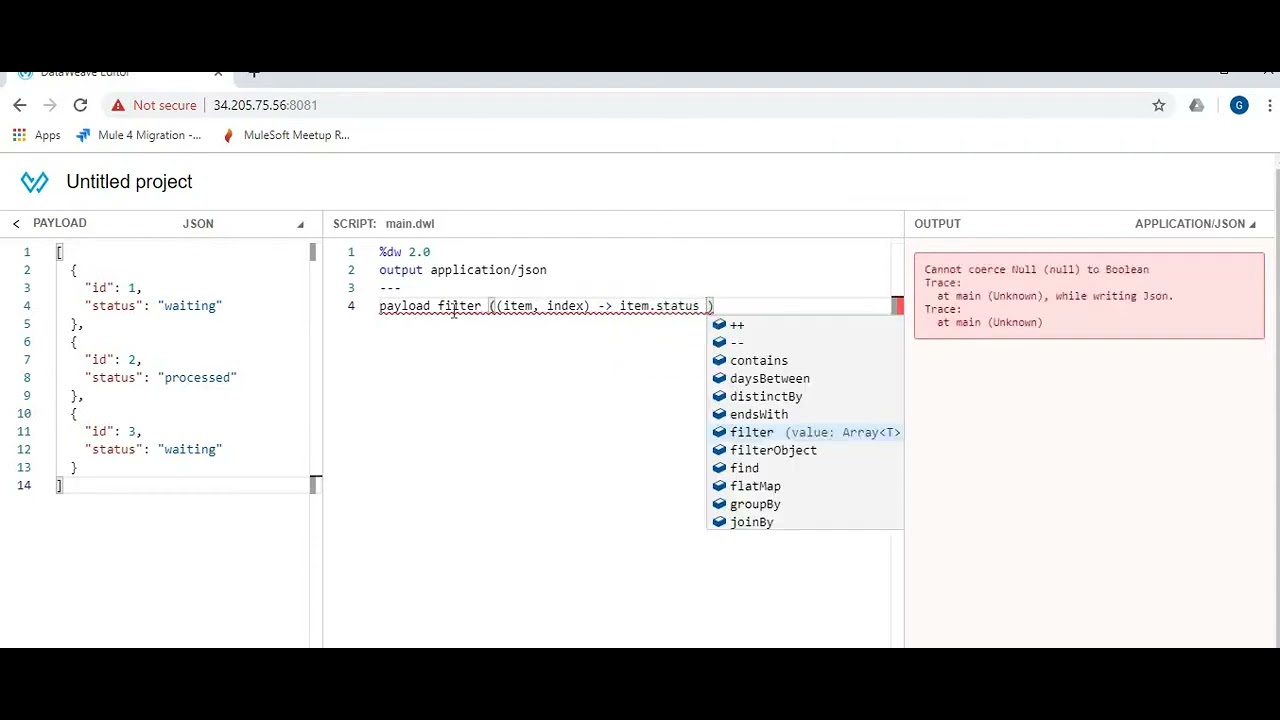Collapse the PAYLOAD panel arrow
The height and width of the screenshot is (720, 1280).
(16, 223)
